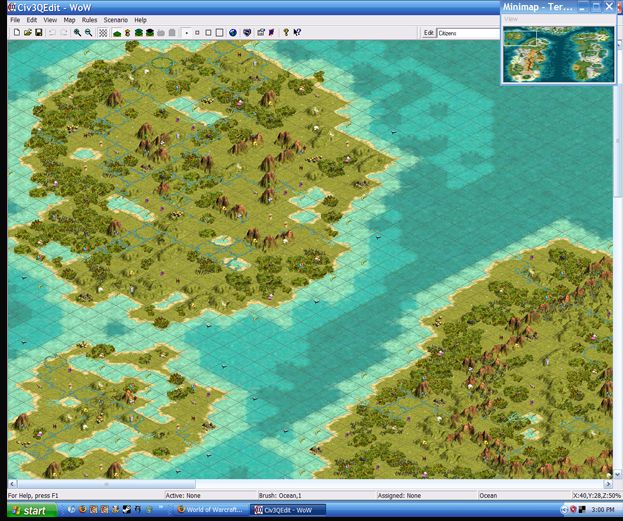
Task: Open scenario properties icon
Action: tap(261, 33)
